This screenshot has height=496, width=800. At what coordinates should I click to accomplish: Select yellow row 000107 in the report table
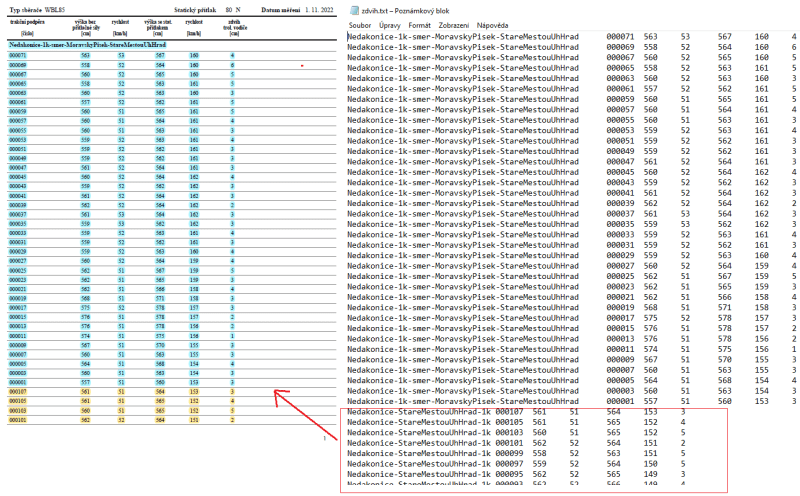172,392
